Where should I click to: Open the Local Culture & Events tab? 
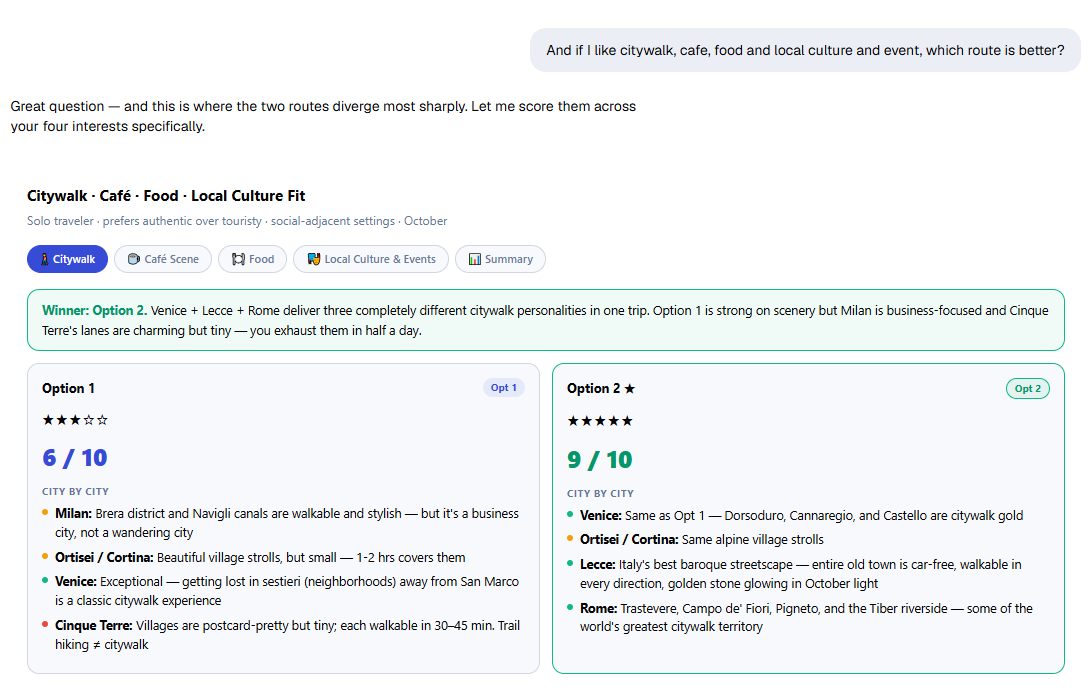pos(371,259)
